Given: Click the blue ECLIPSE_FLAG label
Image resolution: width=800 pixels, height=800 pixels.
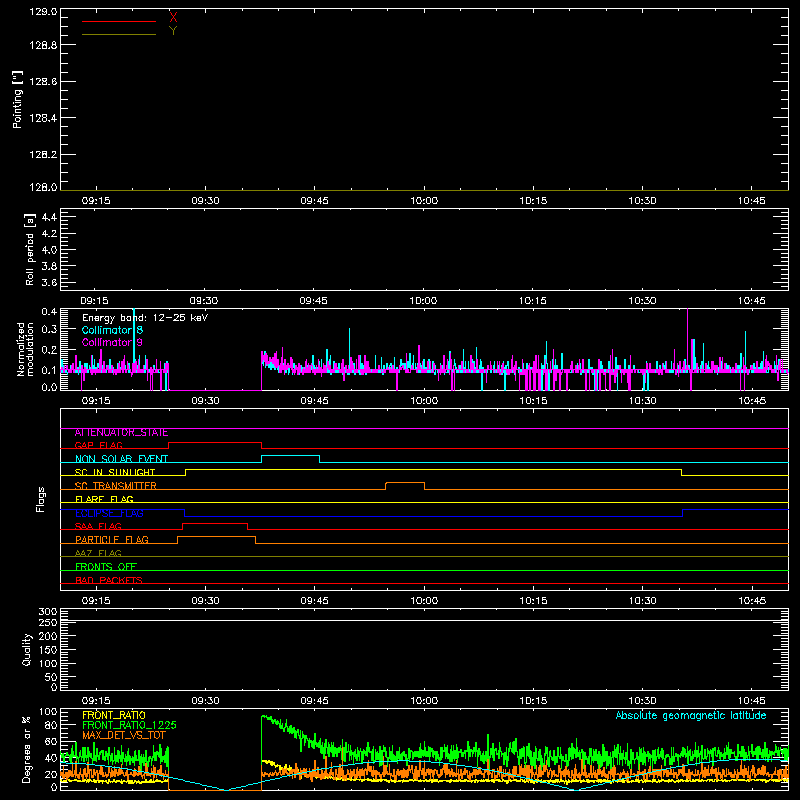Looking at the screenshot, I should pyautogui.click(x=109, y=513).
